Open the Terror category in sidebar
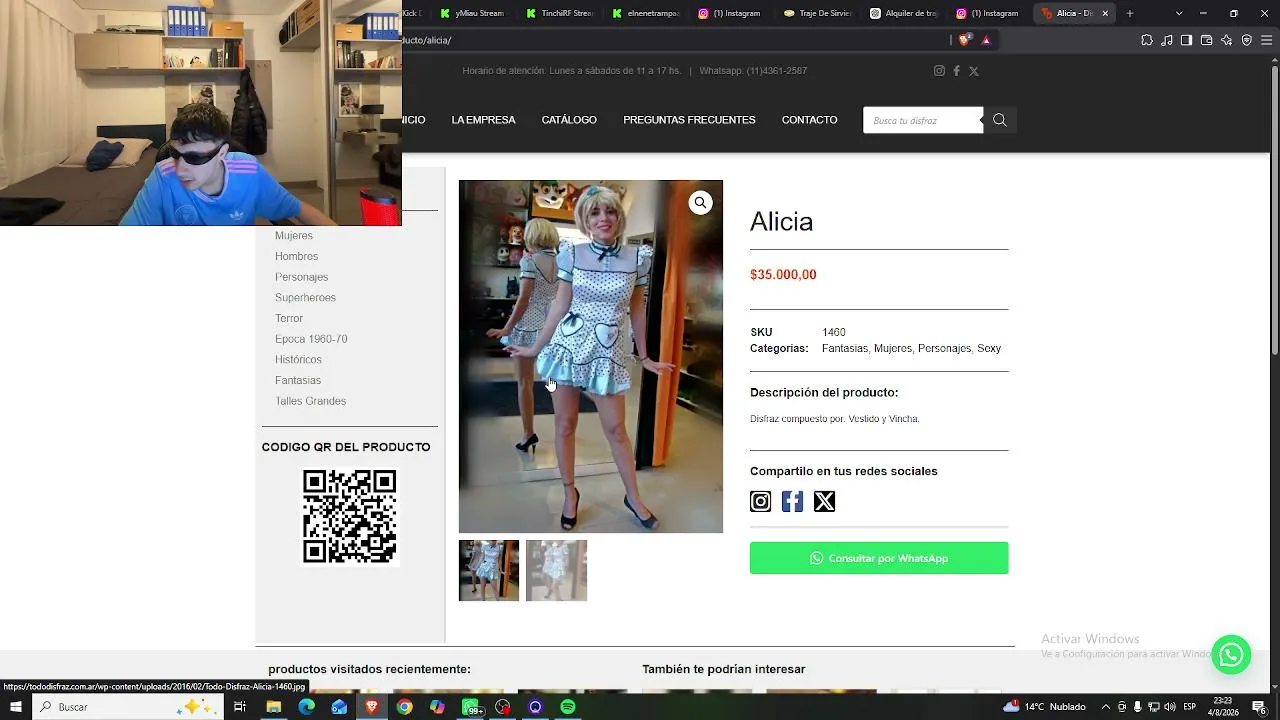This screenshot has width=1280, height=720. tap(289, 319)
